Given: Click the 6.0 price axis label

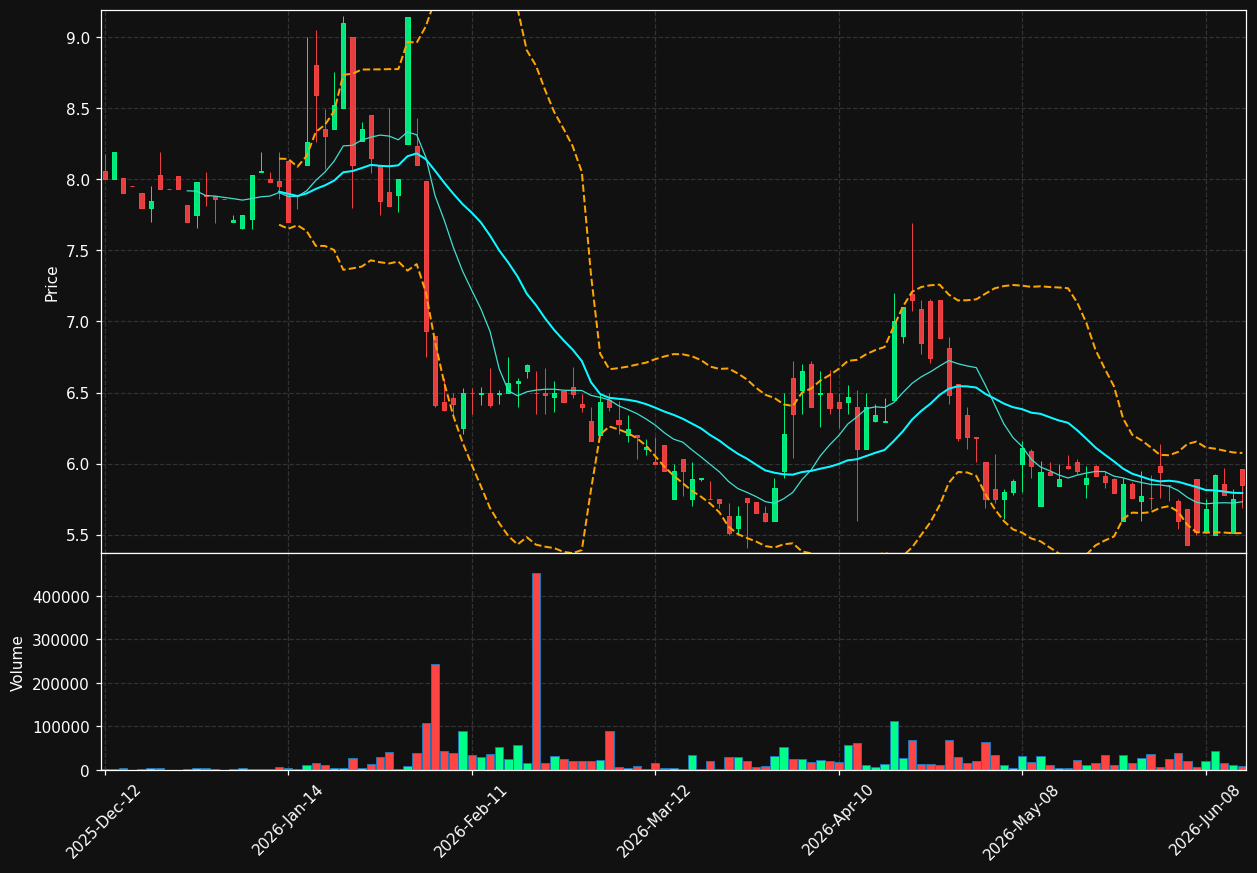Looking at the screenshot, I should (x=78, y=464).
